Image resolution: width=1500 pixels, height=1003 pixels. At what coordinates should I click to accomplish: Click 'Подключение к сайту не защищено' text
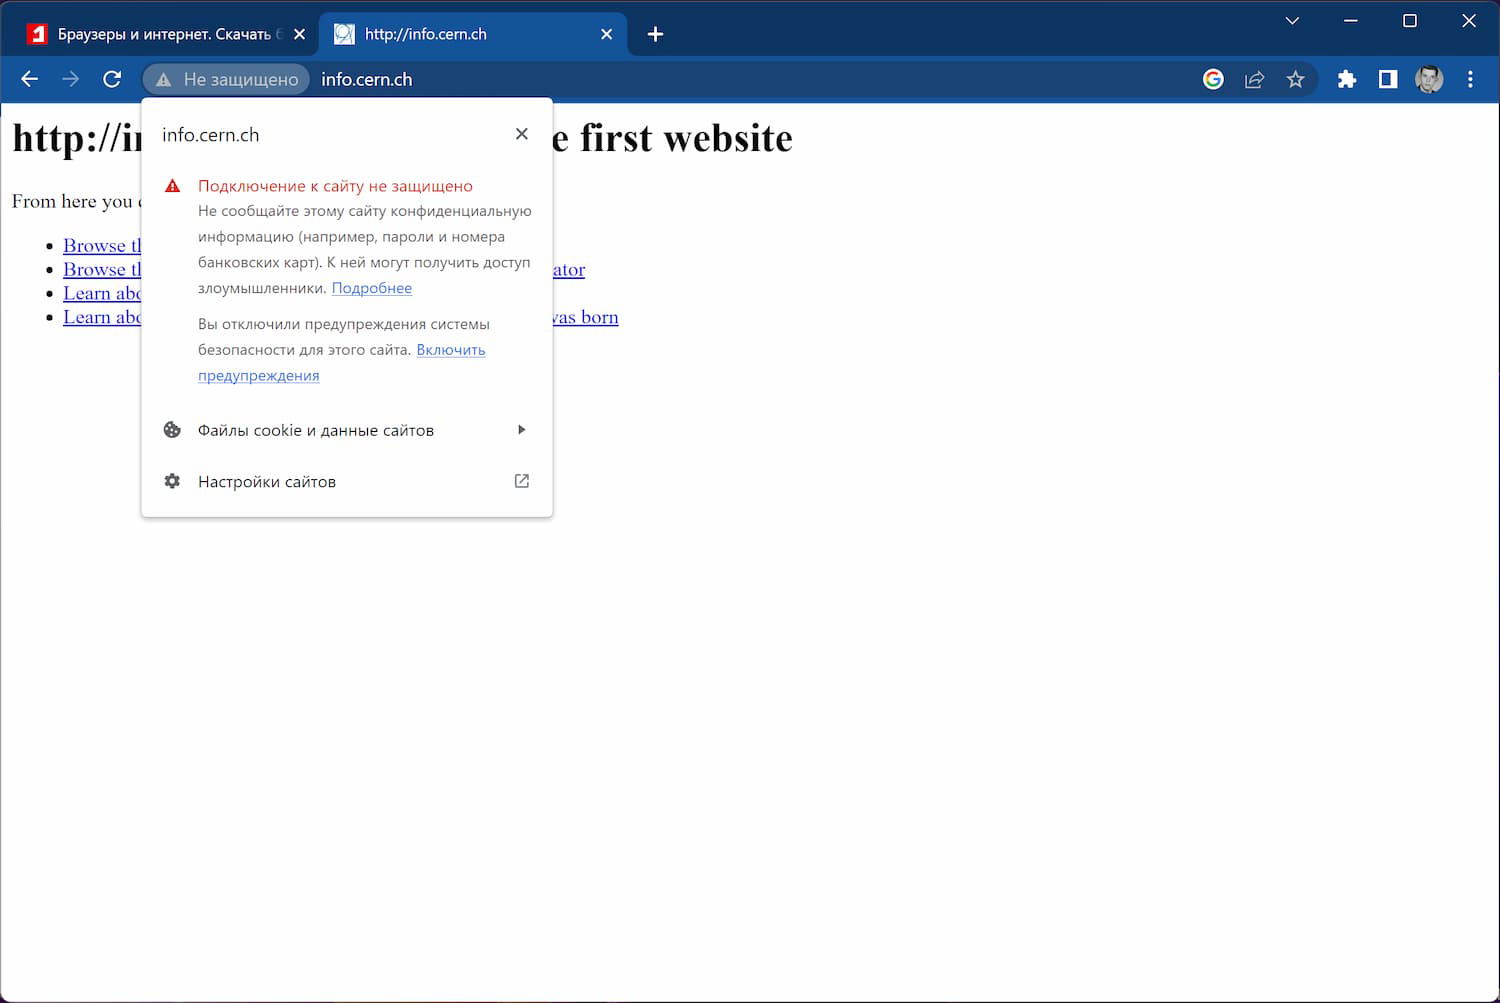(x=335, y=186)
